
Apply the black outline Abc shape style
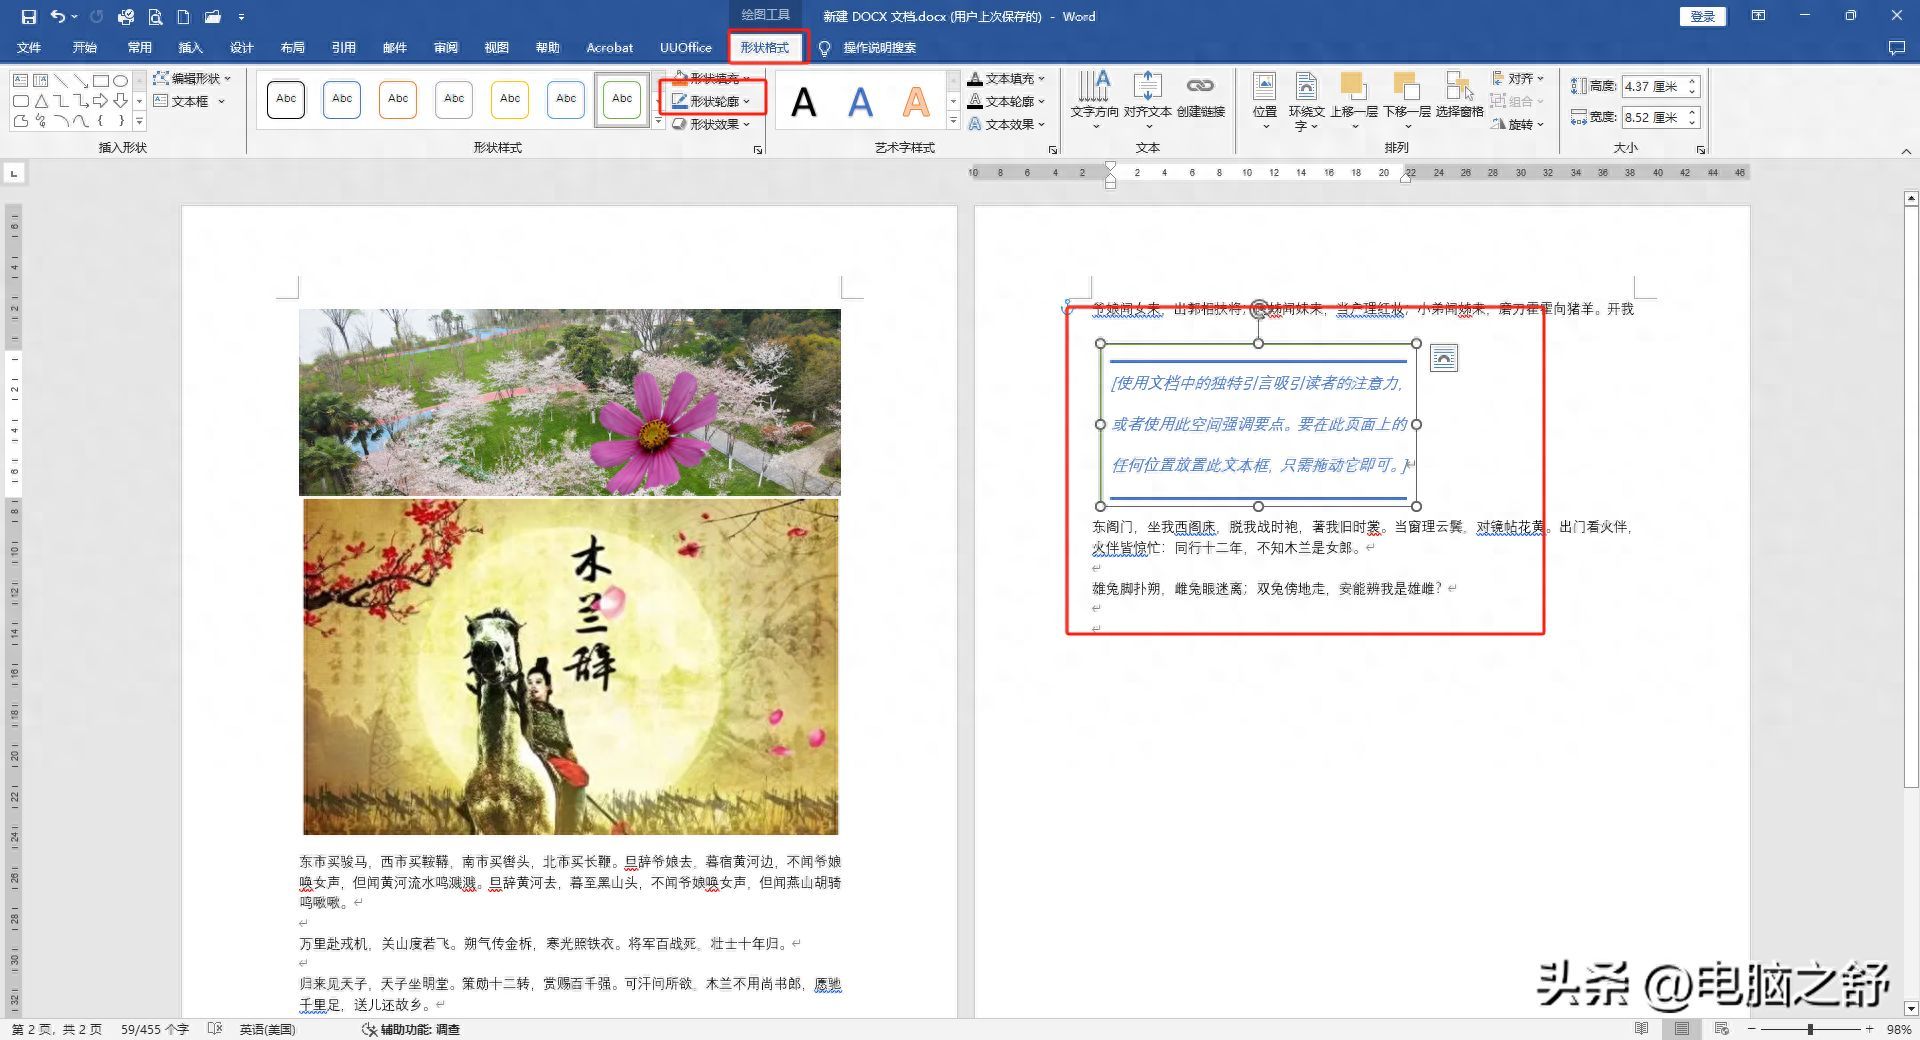286,99
